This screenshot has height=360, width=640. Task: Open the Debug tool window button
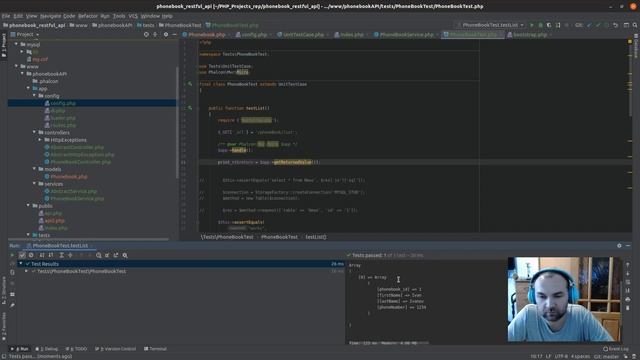[x=47, y=349]
